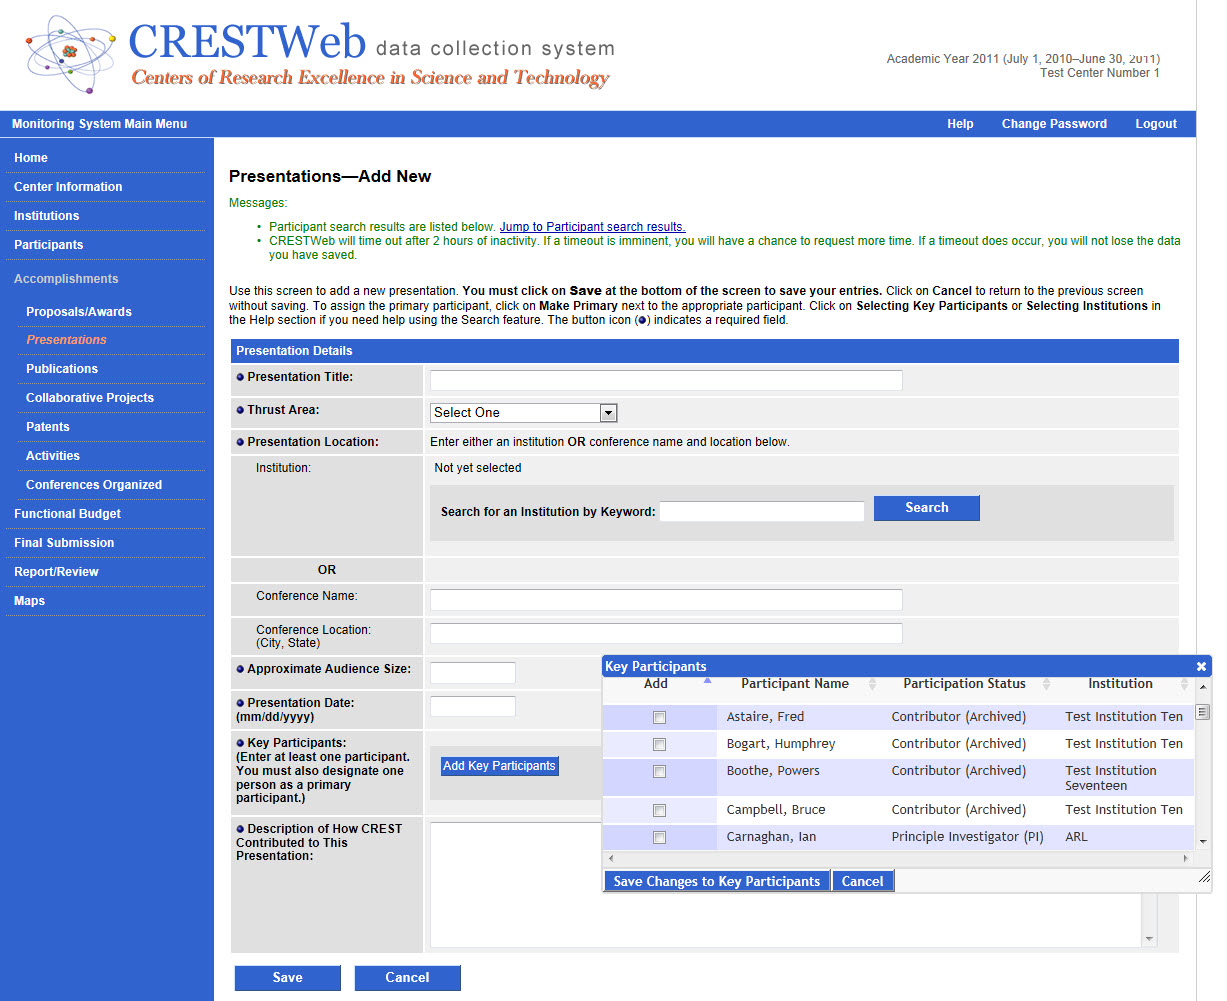
Task: Click the 'Accomplishments' sidebar heading
Action: coord(66,279)
